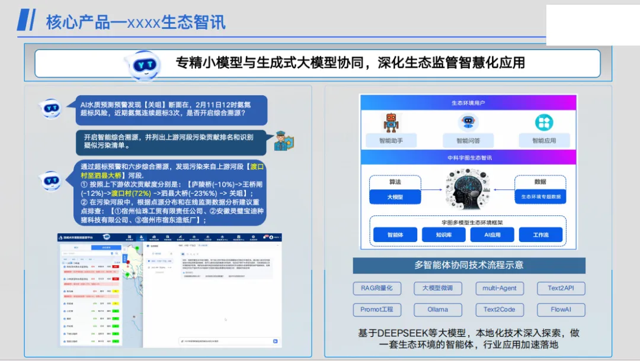Click the 知识库 framework button
Viewport: 640px width, 361px height.
tap(444, 235)
